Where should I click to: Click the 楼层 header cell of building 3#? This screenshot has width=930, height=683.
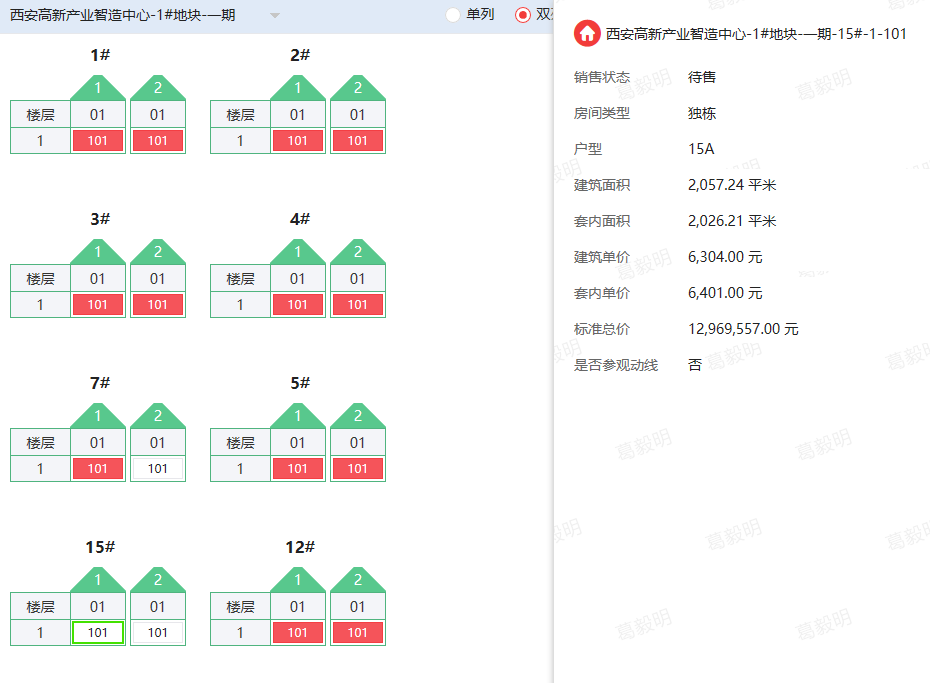(x=40, y=279)
